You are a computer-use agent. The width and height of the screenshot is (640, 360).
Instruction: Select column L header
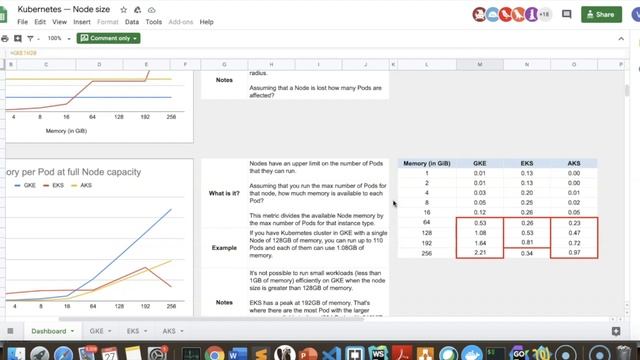point(427,64)
